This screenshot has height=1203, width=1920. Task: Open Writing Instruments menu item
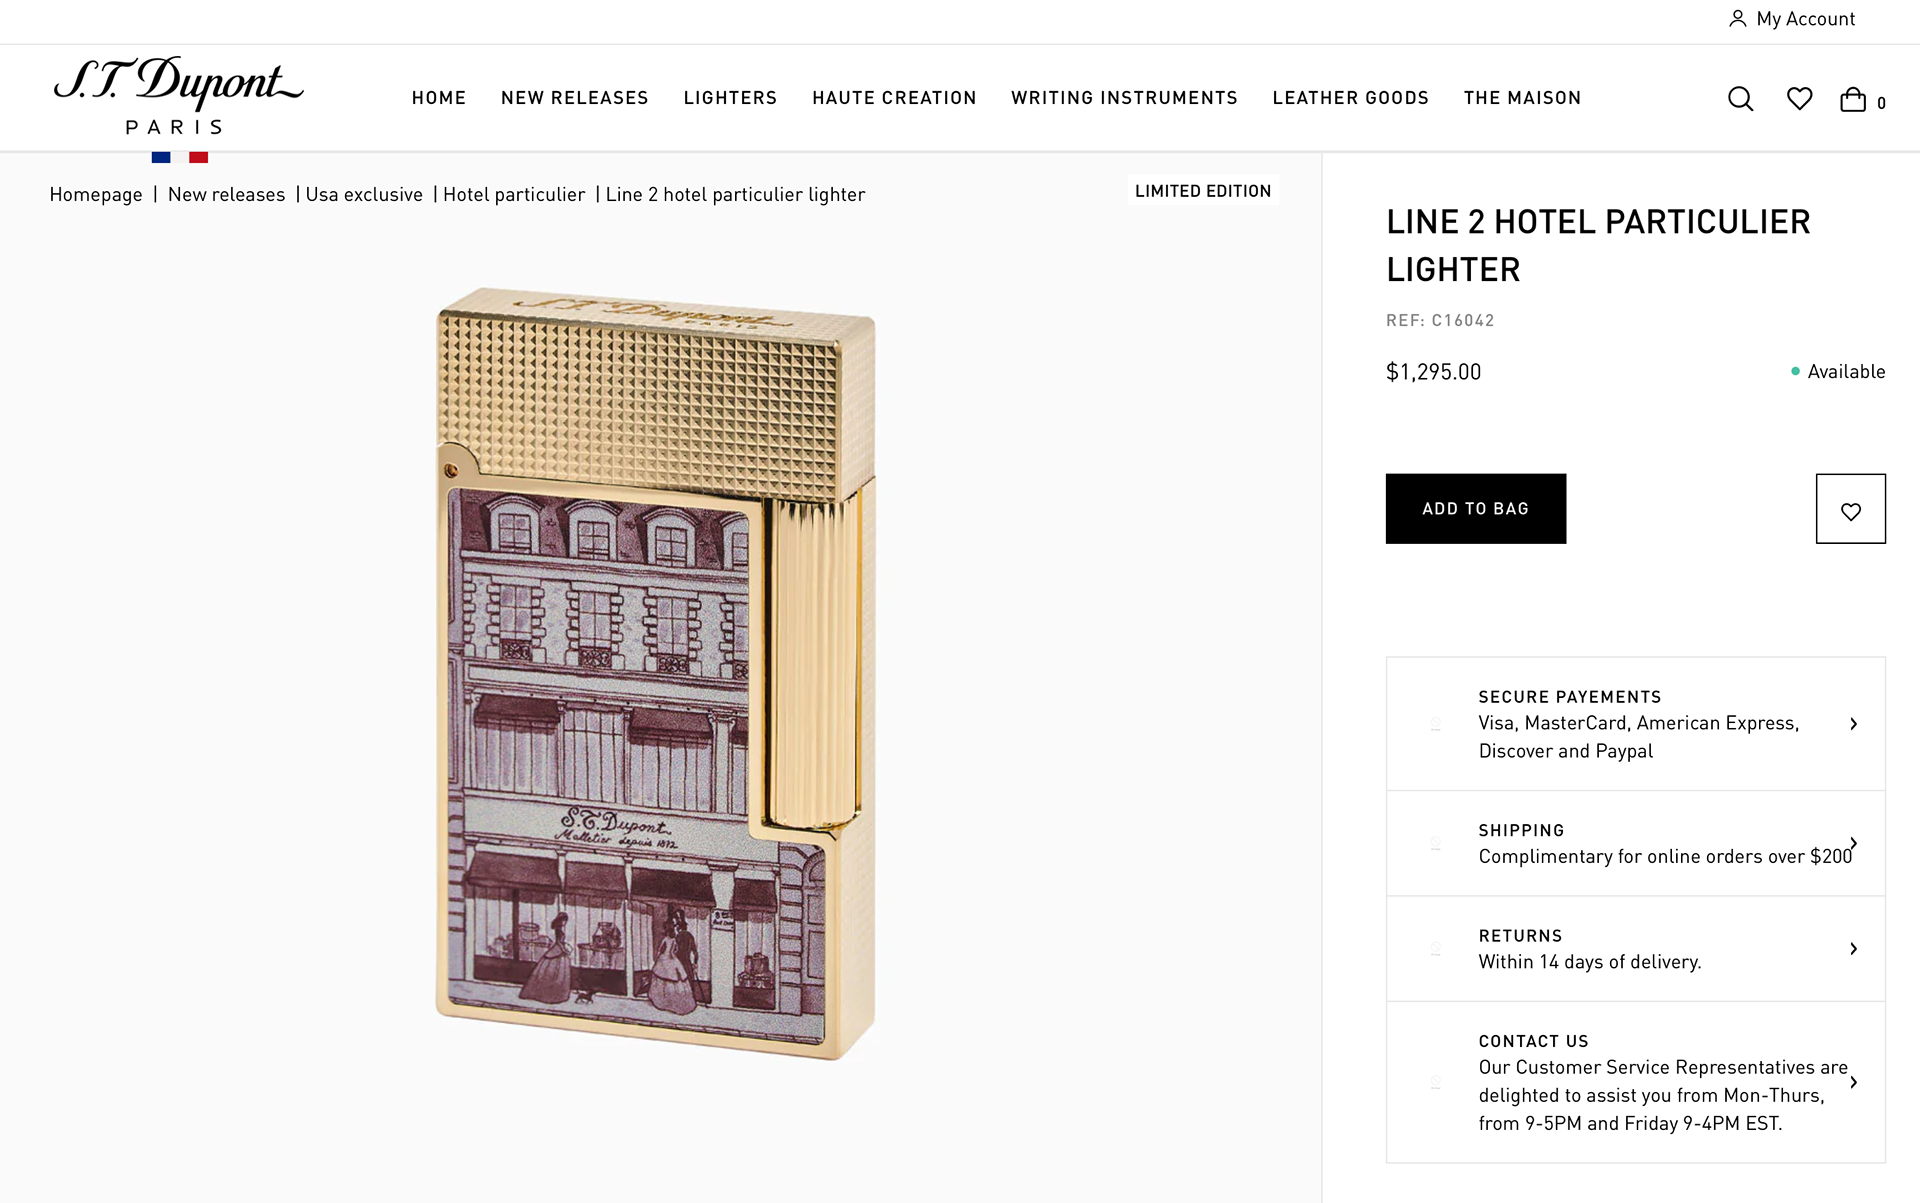tap(1124, 98)
